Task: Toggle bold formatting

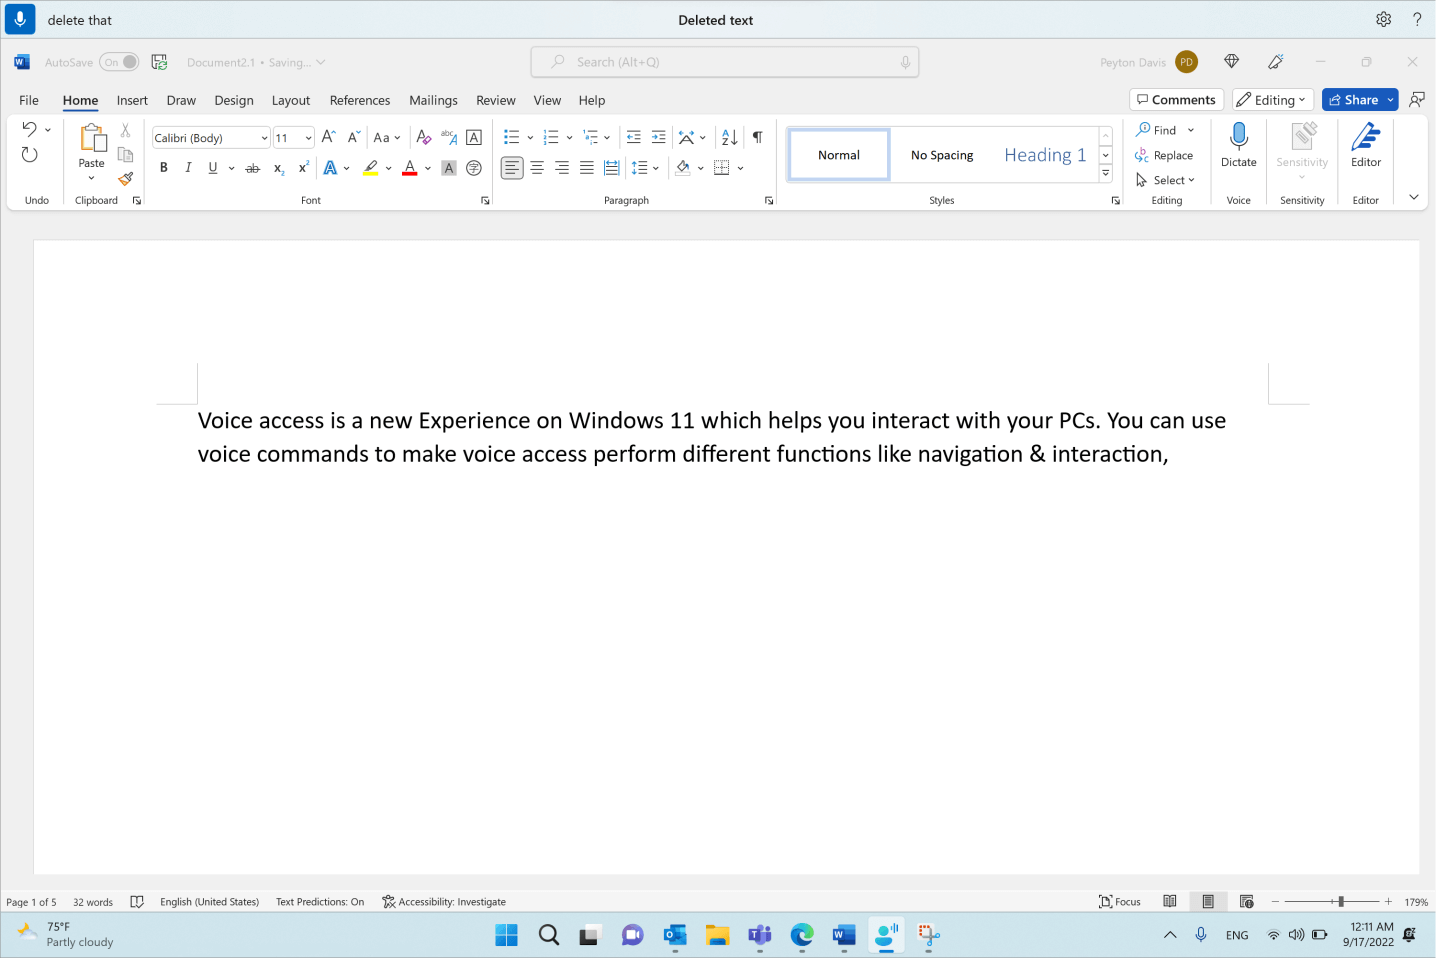Action: 163,168
